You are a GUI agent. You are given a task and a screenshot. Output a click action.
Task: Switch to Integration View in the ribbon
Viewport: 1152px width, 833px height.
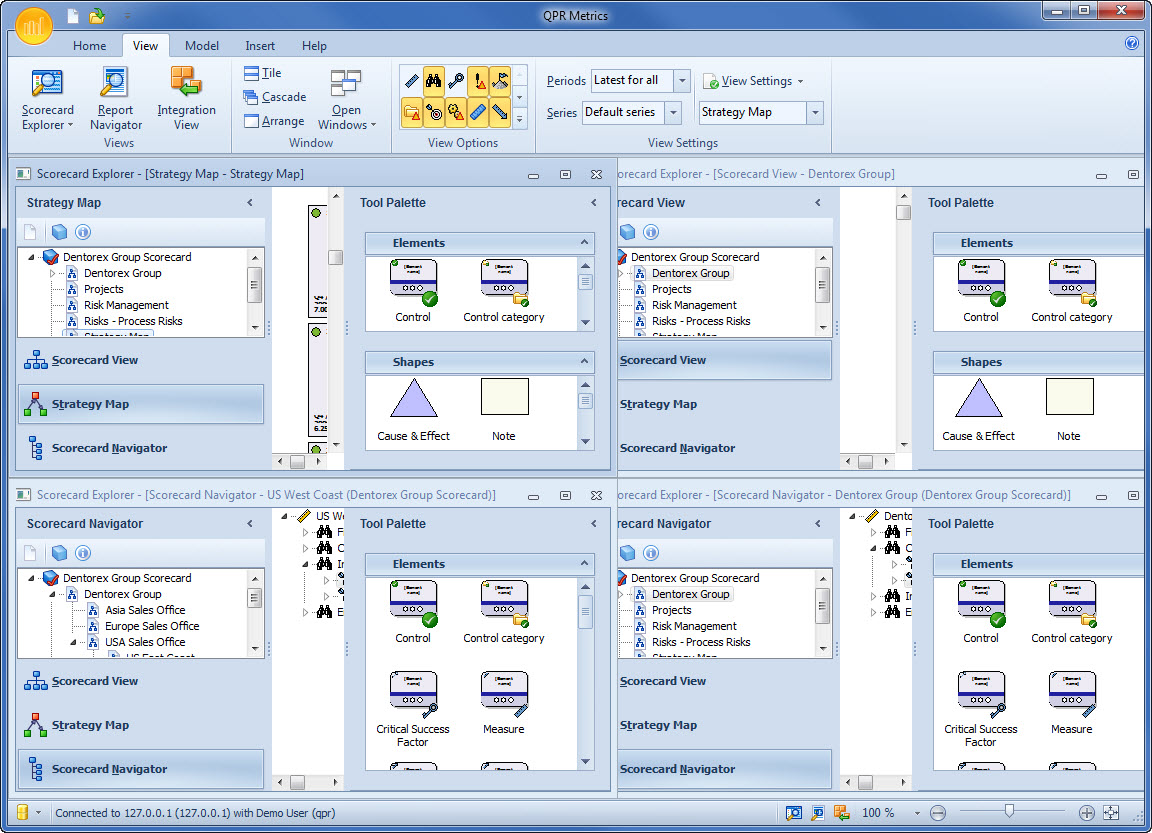(x=186, y=99)
